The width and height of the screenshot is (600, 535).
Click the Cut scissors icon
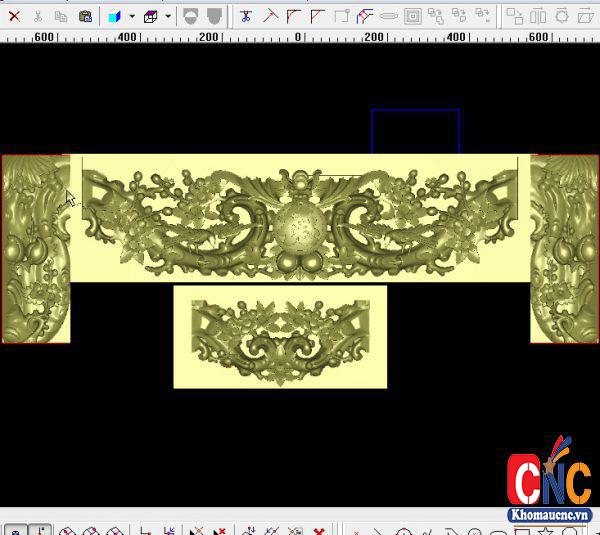coord(38,16)
